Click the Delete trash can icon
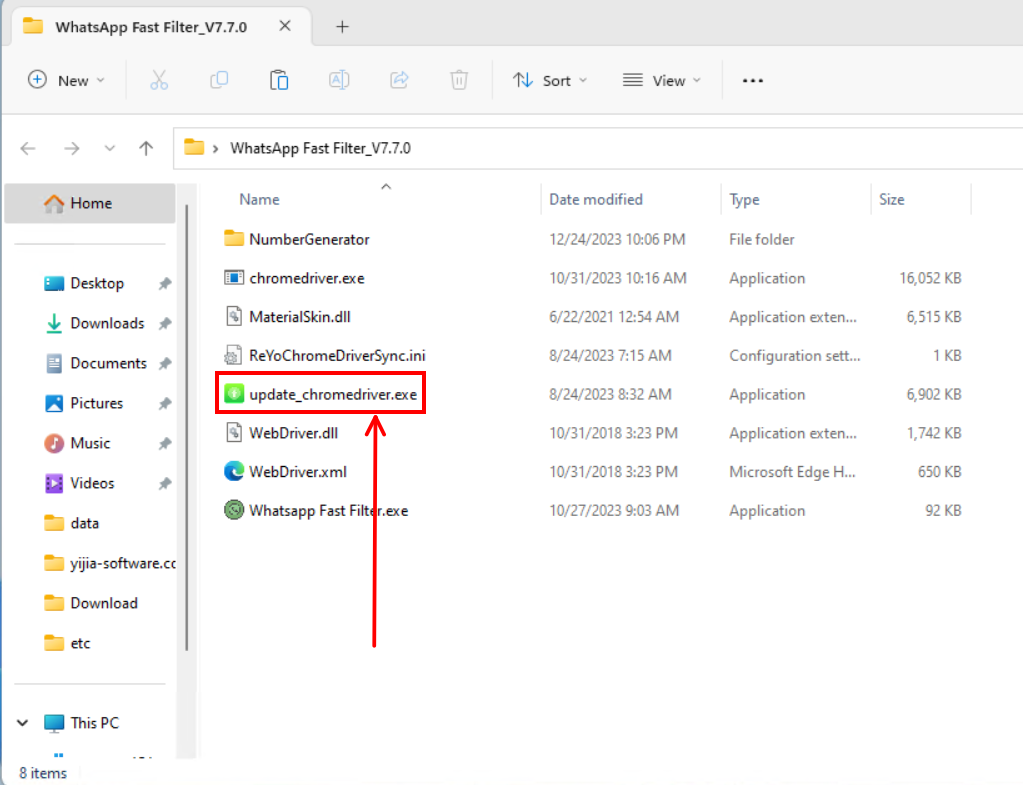Viewport: 1023px width, 785px height. [459, 81]
